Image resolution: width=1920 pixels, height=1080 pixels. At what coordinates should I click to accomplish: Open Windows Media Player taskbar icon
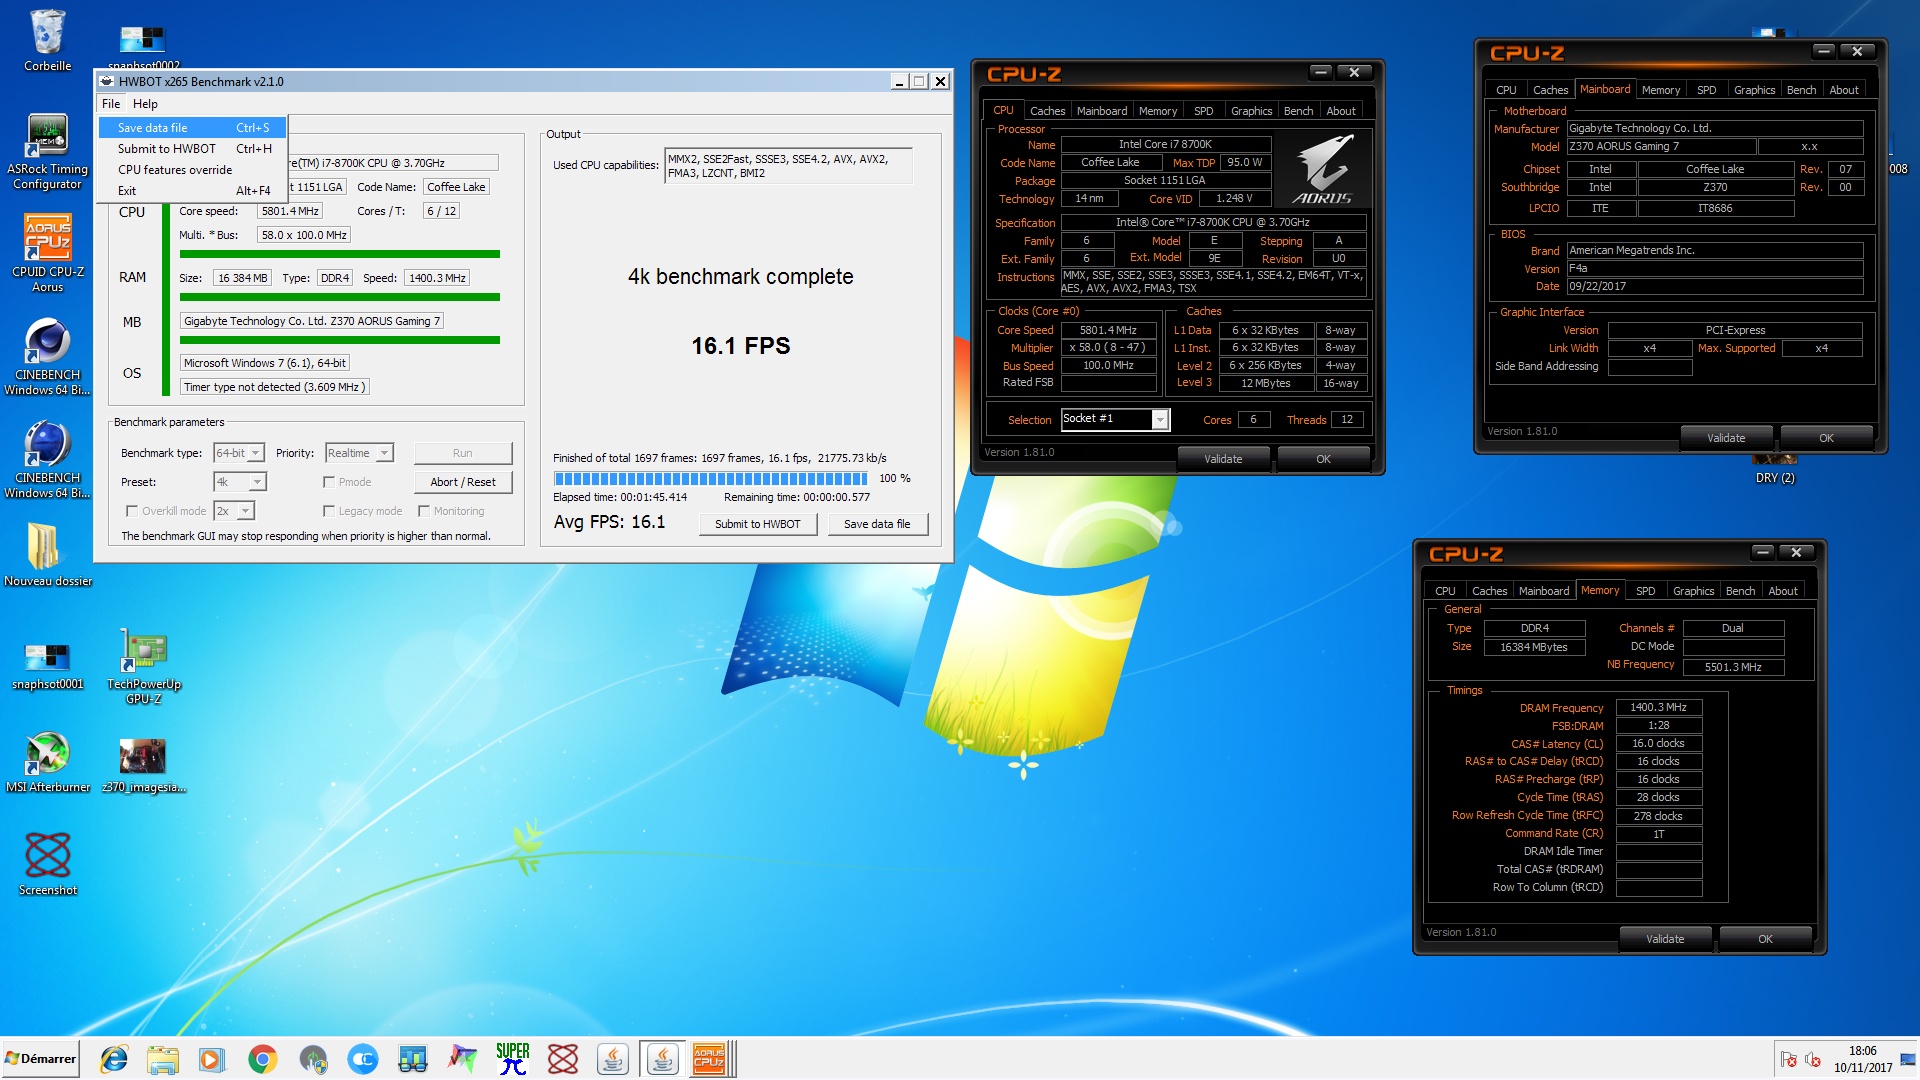tap(212, 1059)
